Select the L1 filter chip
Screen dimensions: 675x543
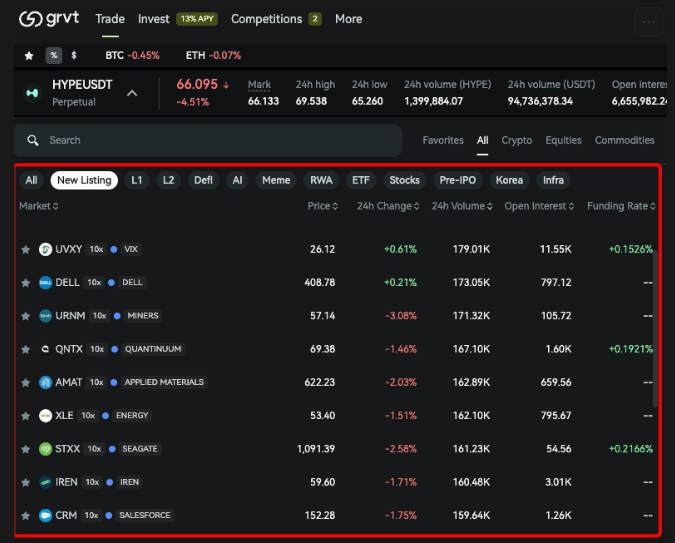[137, 180]
